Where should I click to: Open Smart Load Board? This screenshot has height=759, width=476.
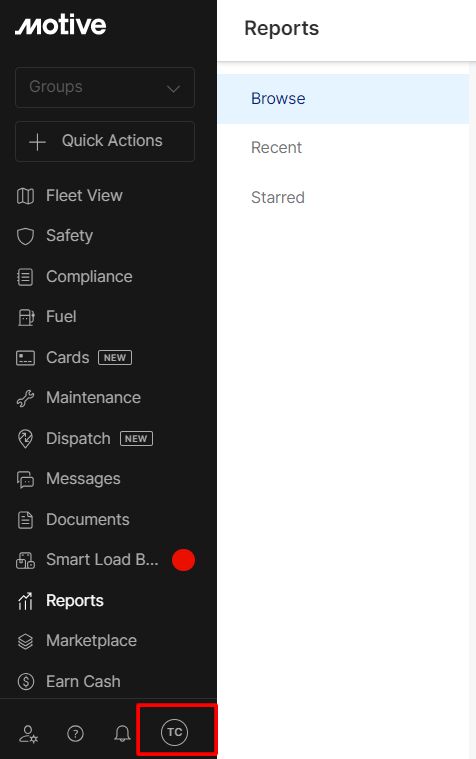pos(102,560)
